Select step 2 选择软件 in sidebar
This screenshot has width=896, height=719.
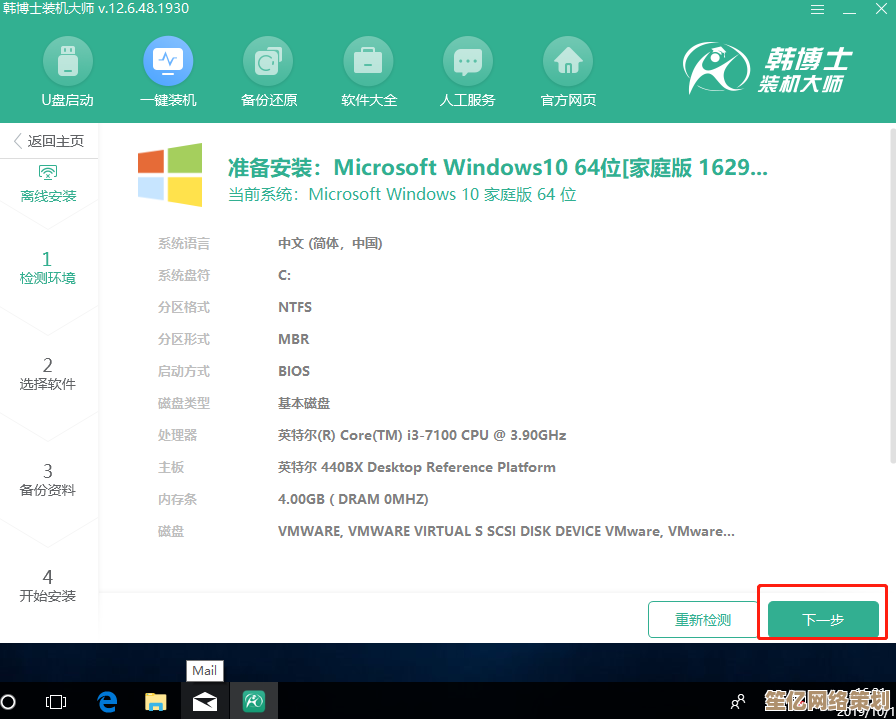pyautogui.click(x=48, y=374)
